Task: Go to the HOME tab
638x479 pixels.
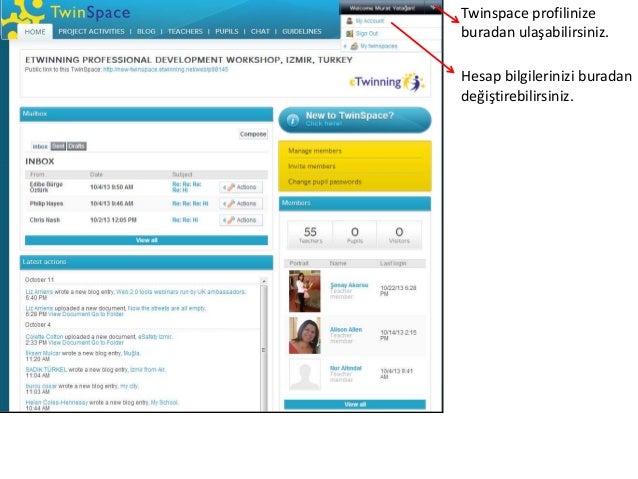Action: 35,32
